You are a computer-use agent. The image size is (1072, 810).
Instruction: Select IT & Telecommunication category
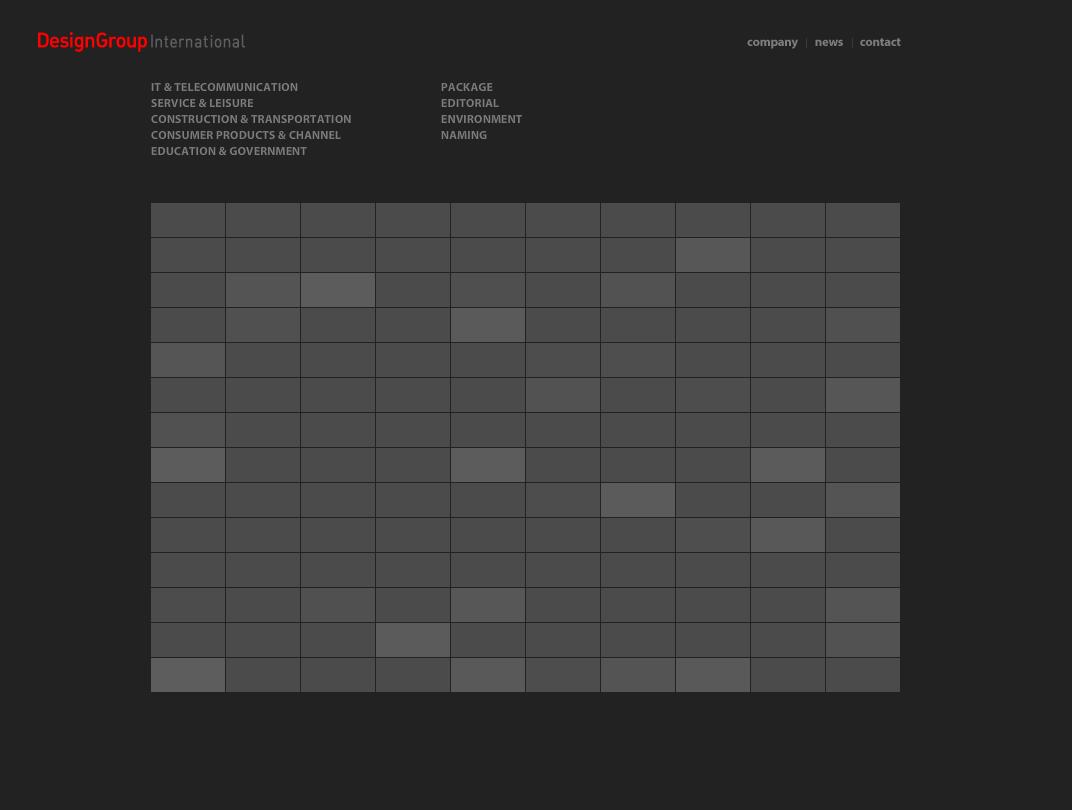(224, 88)
